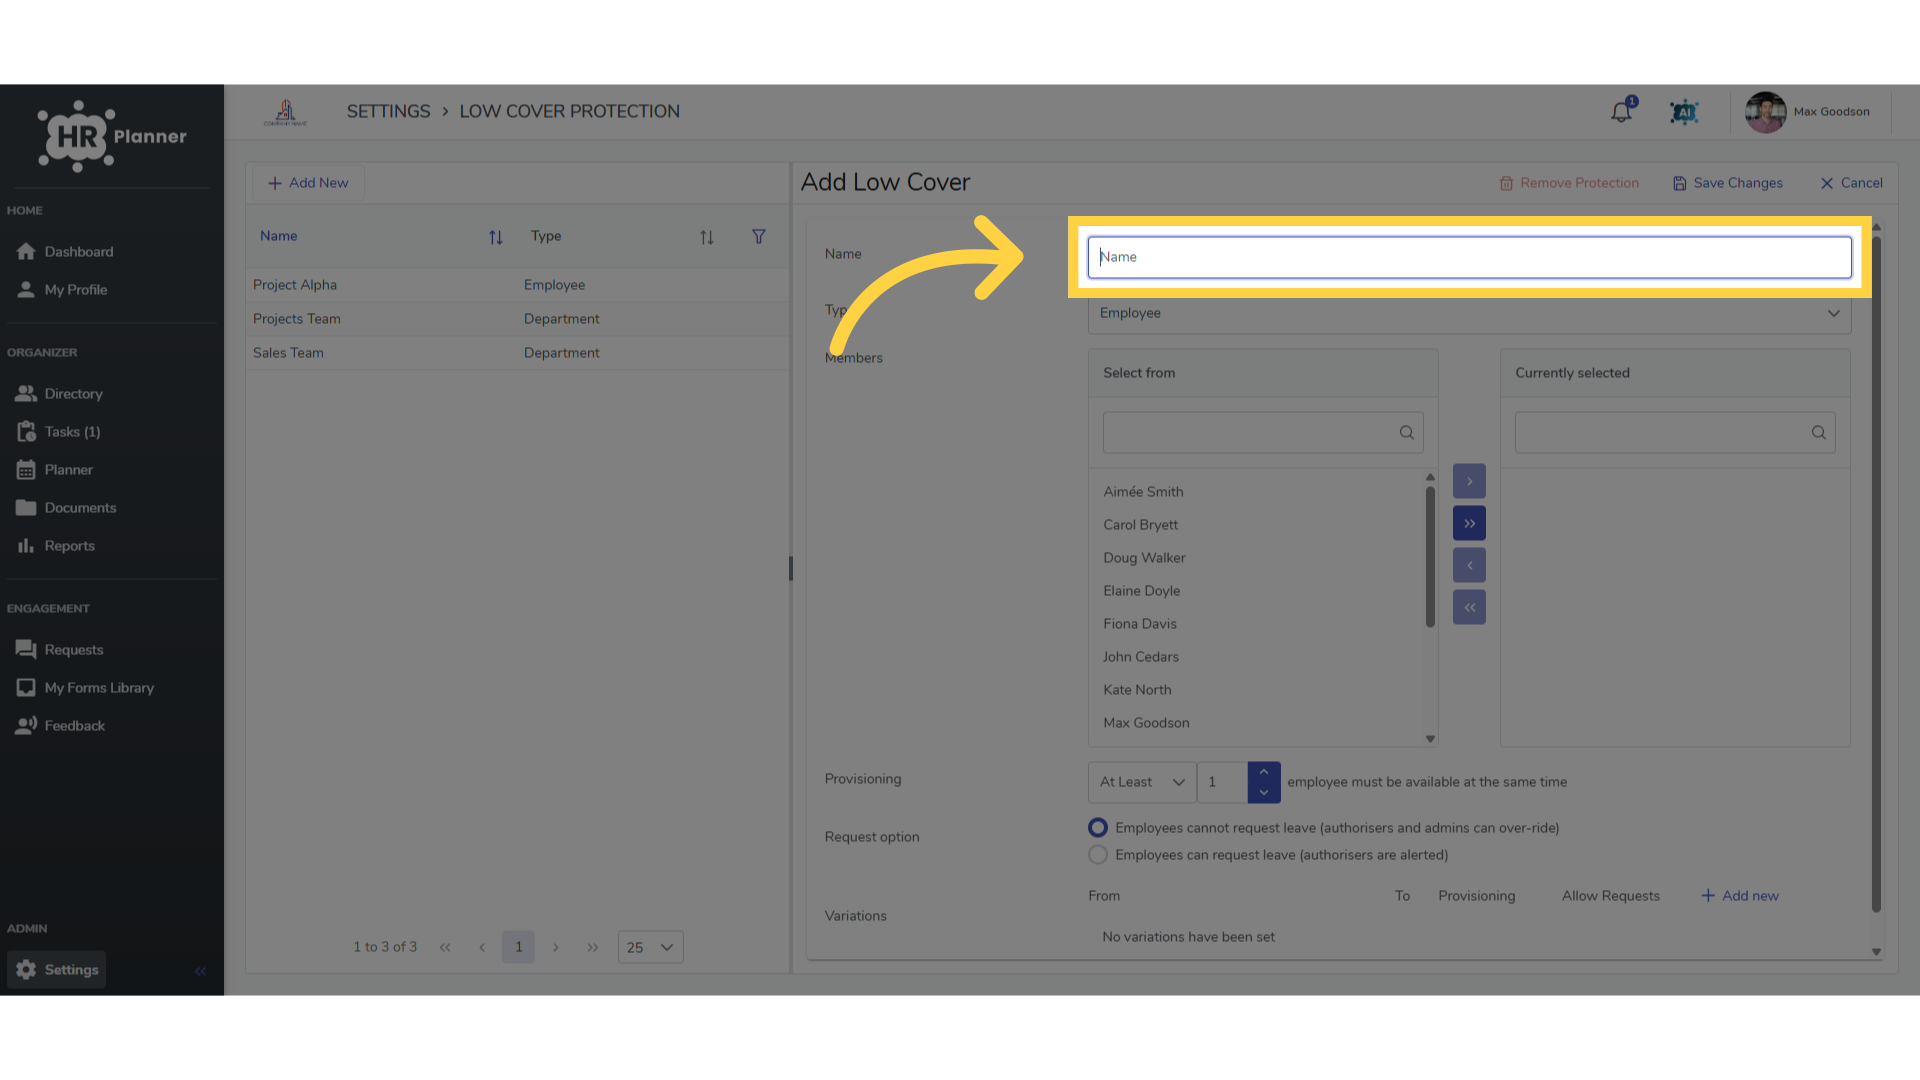Go to the Dashboard page
Image resolution: width=1920 pixels, height=1080 pixels.
pos(65,252)
